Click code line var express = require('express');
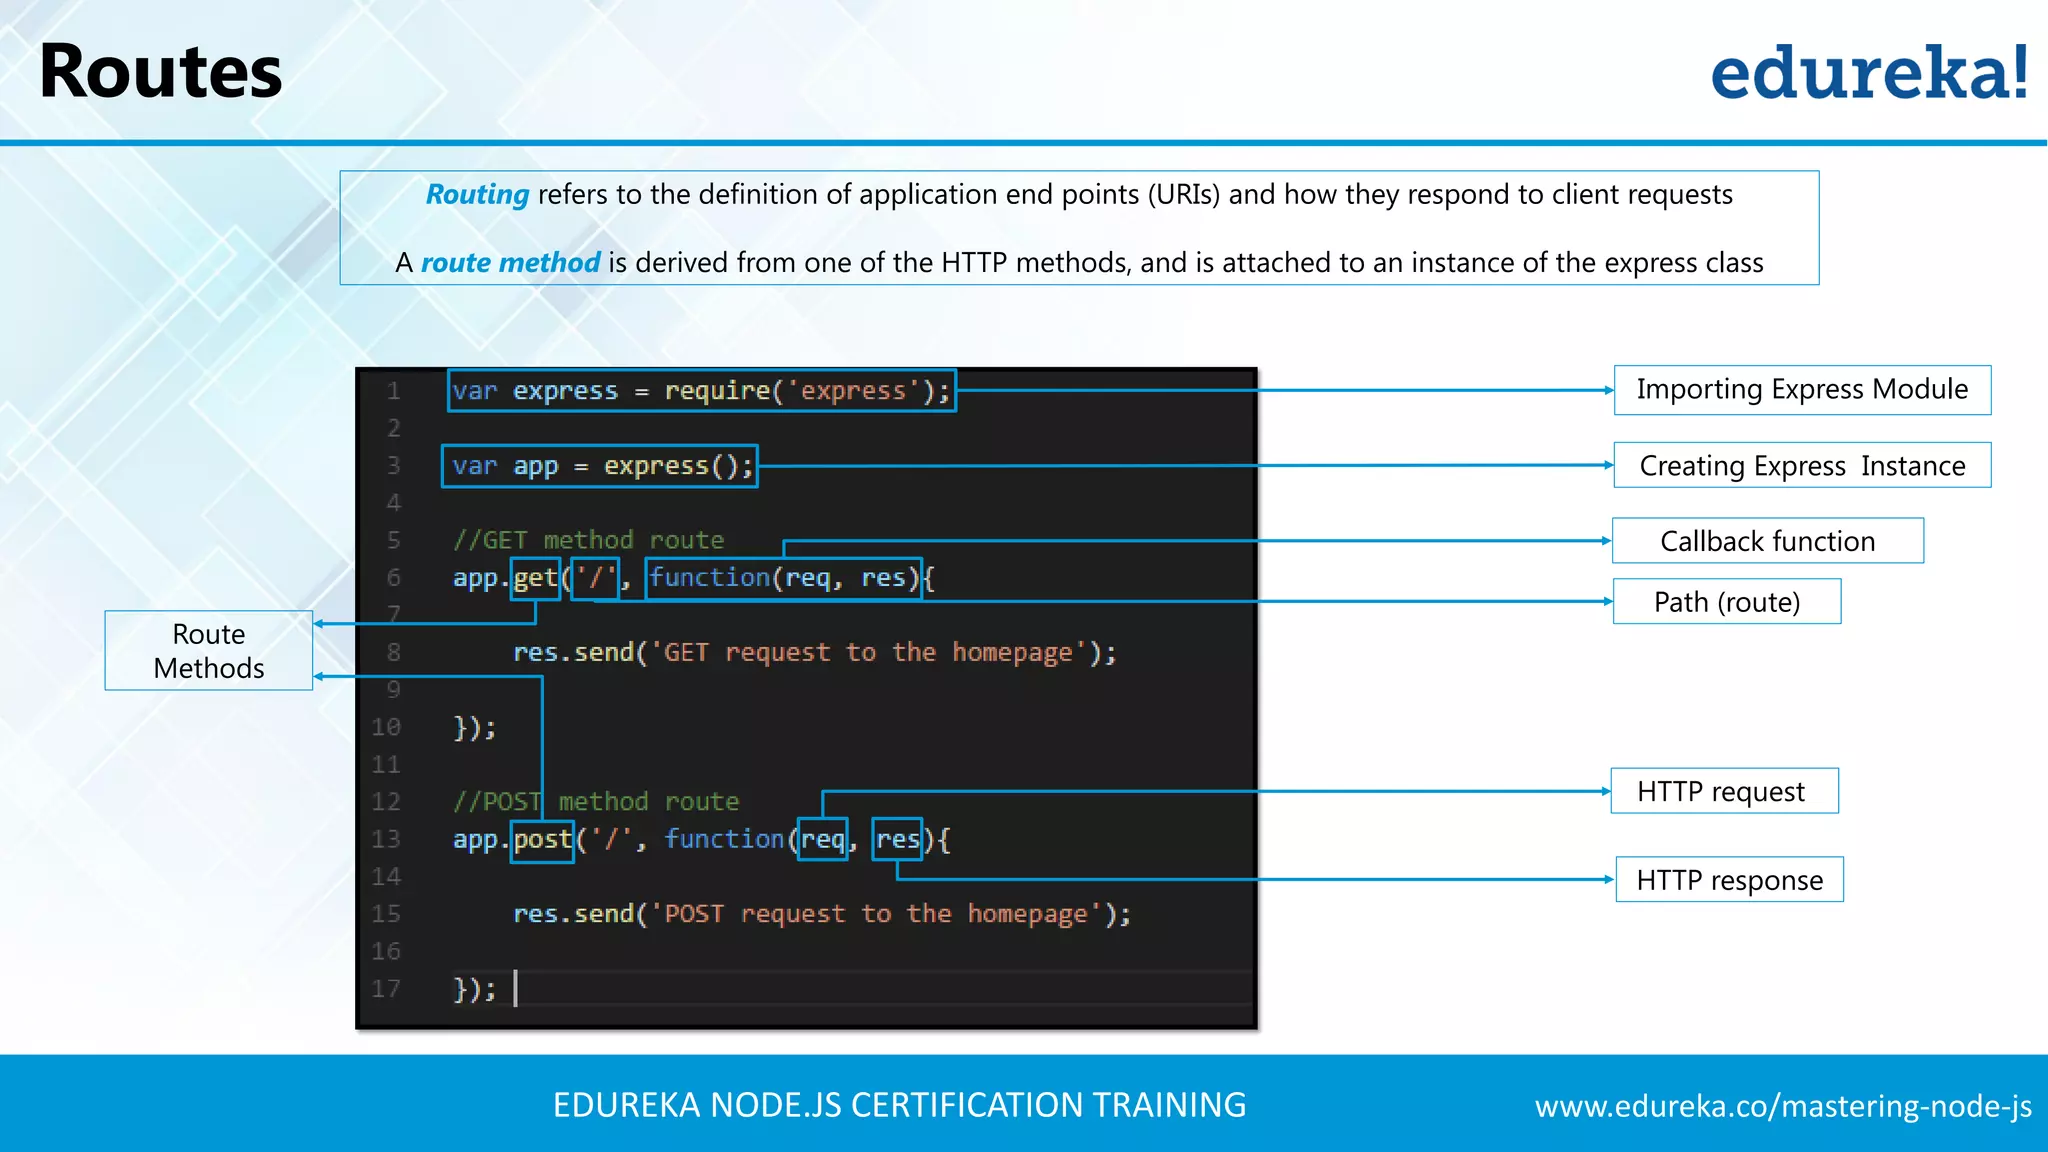The width and height of the screenshot is (2048, 1152). (x=702, y=390)
